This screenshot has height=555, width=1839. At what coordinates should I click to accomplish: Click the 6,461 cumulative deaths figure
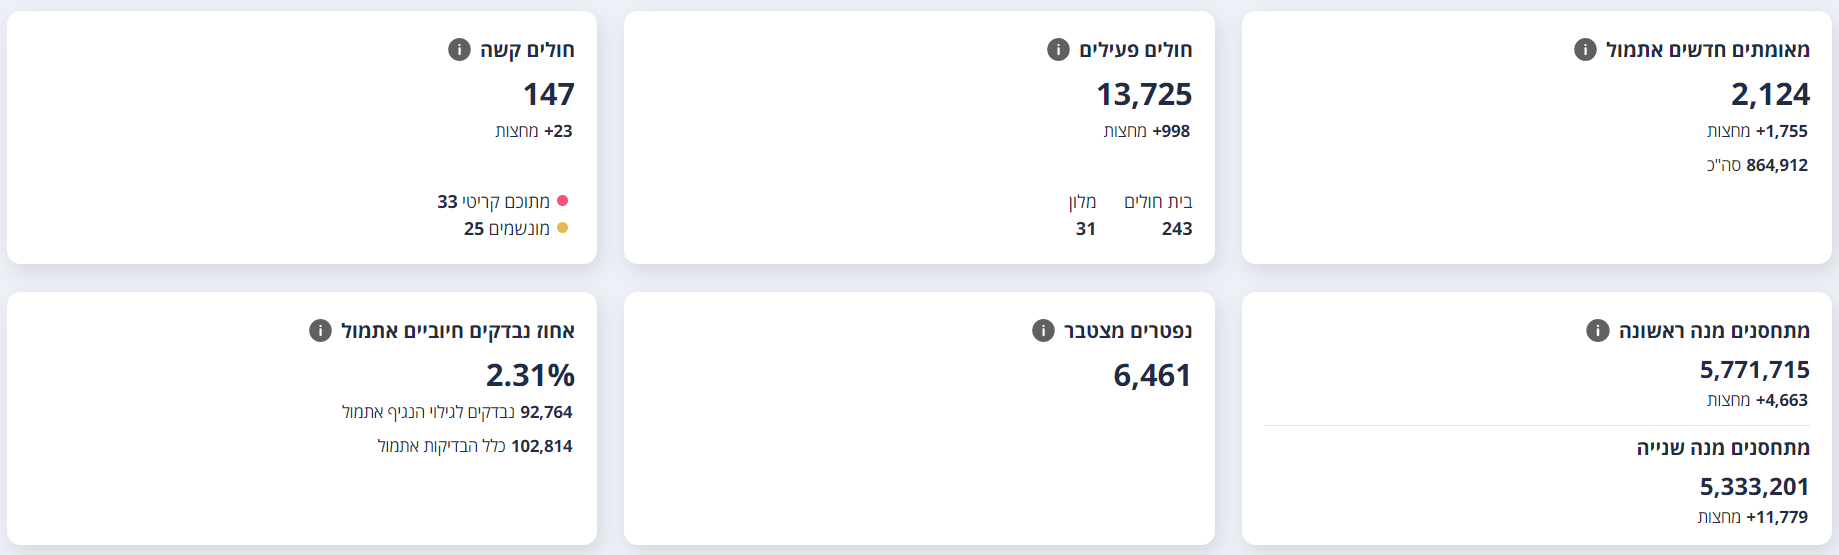coord(1152,375)
